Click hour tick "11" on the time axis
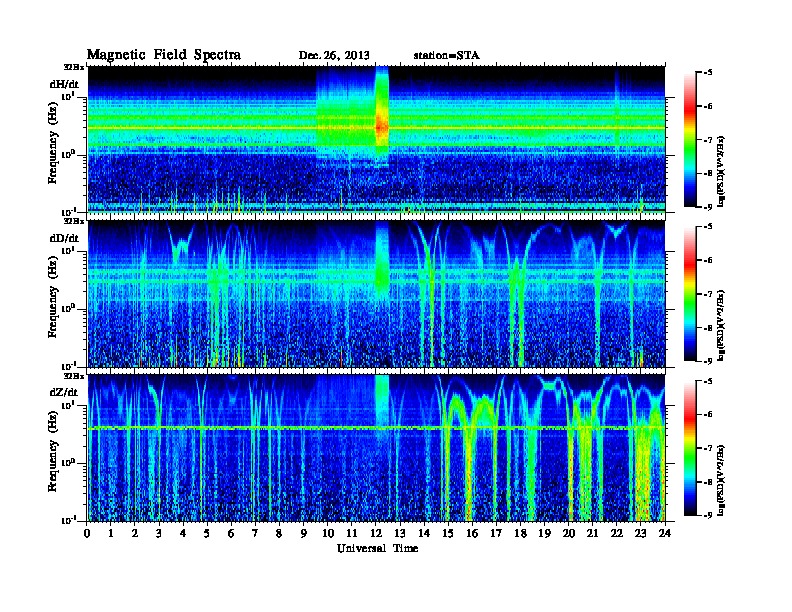This screenshot has height=612, width=792. [x=352, y=533]
